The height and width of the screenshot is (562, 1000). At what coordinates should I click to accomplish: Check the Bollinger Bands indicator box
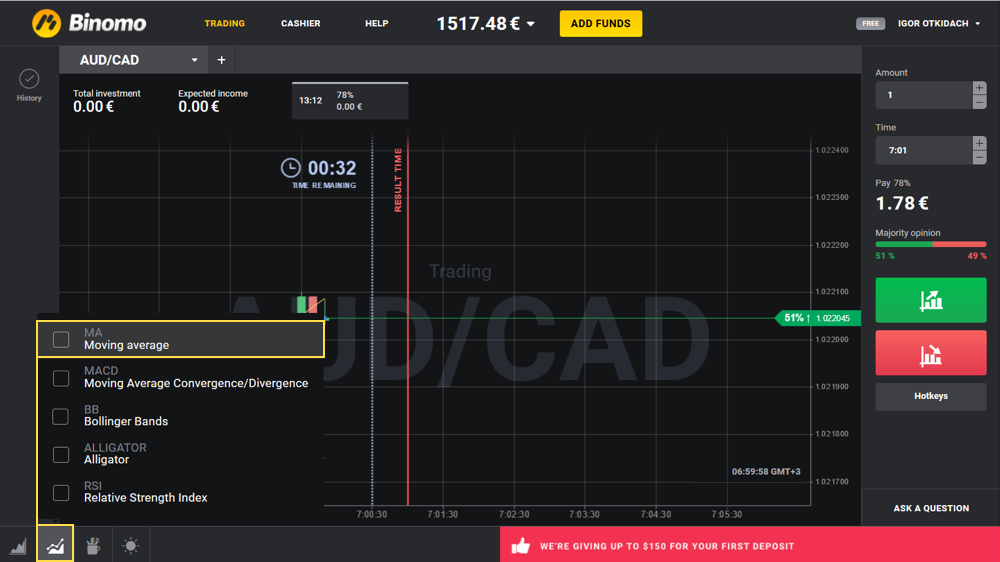pyautogui.click(x=61, y=416)
